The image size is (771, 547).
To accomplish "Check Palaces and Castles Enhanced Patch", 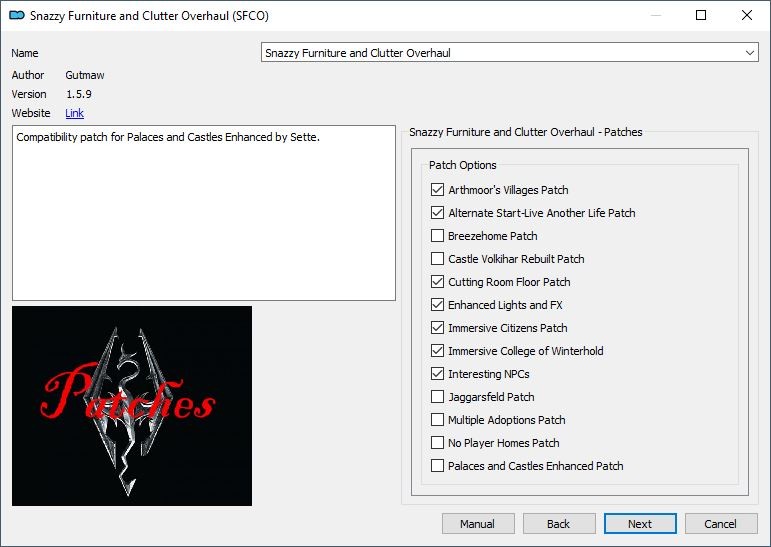I will (437, 466).
